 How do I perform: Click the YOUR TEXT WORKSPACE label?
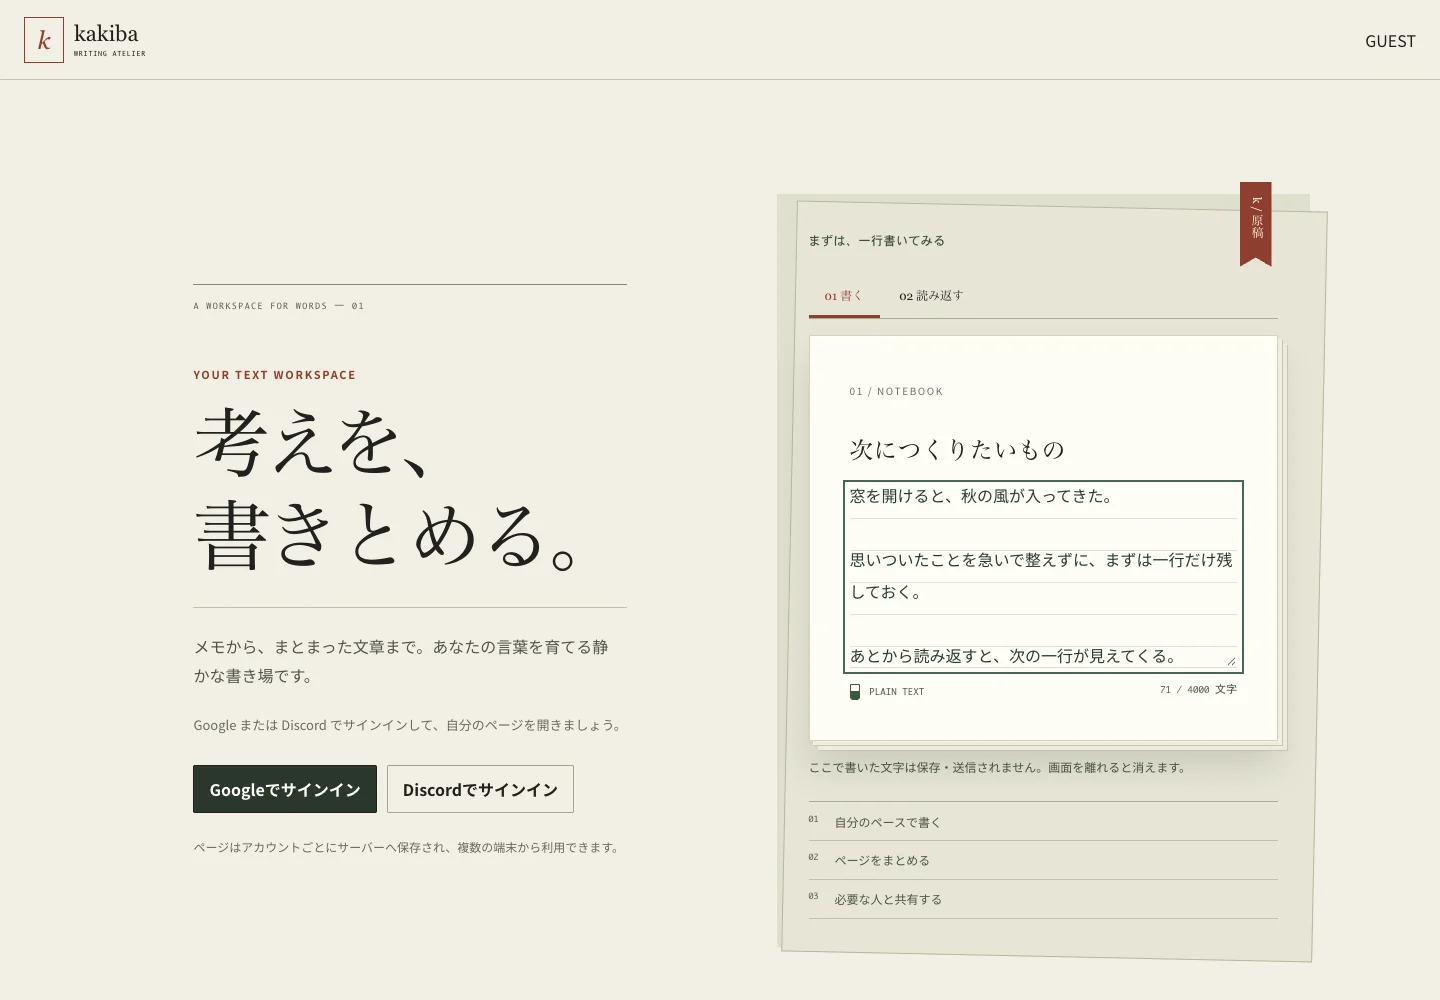pos(275,375)
